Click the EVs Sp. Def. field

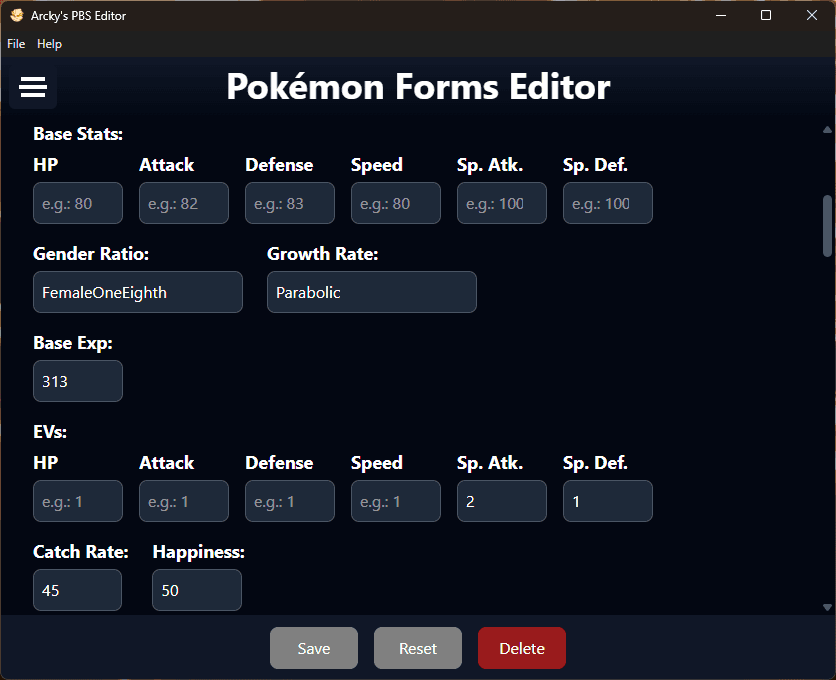[x=608, y=501]
